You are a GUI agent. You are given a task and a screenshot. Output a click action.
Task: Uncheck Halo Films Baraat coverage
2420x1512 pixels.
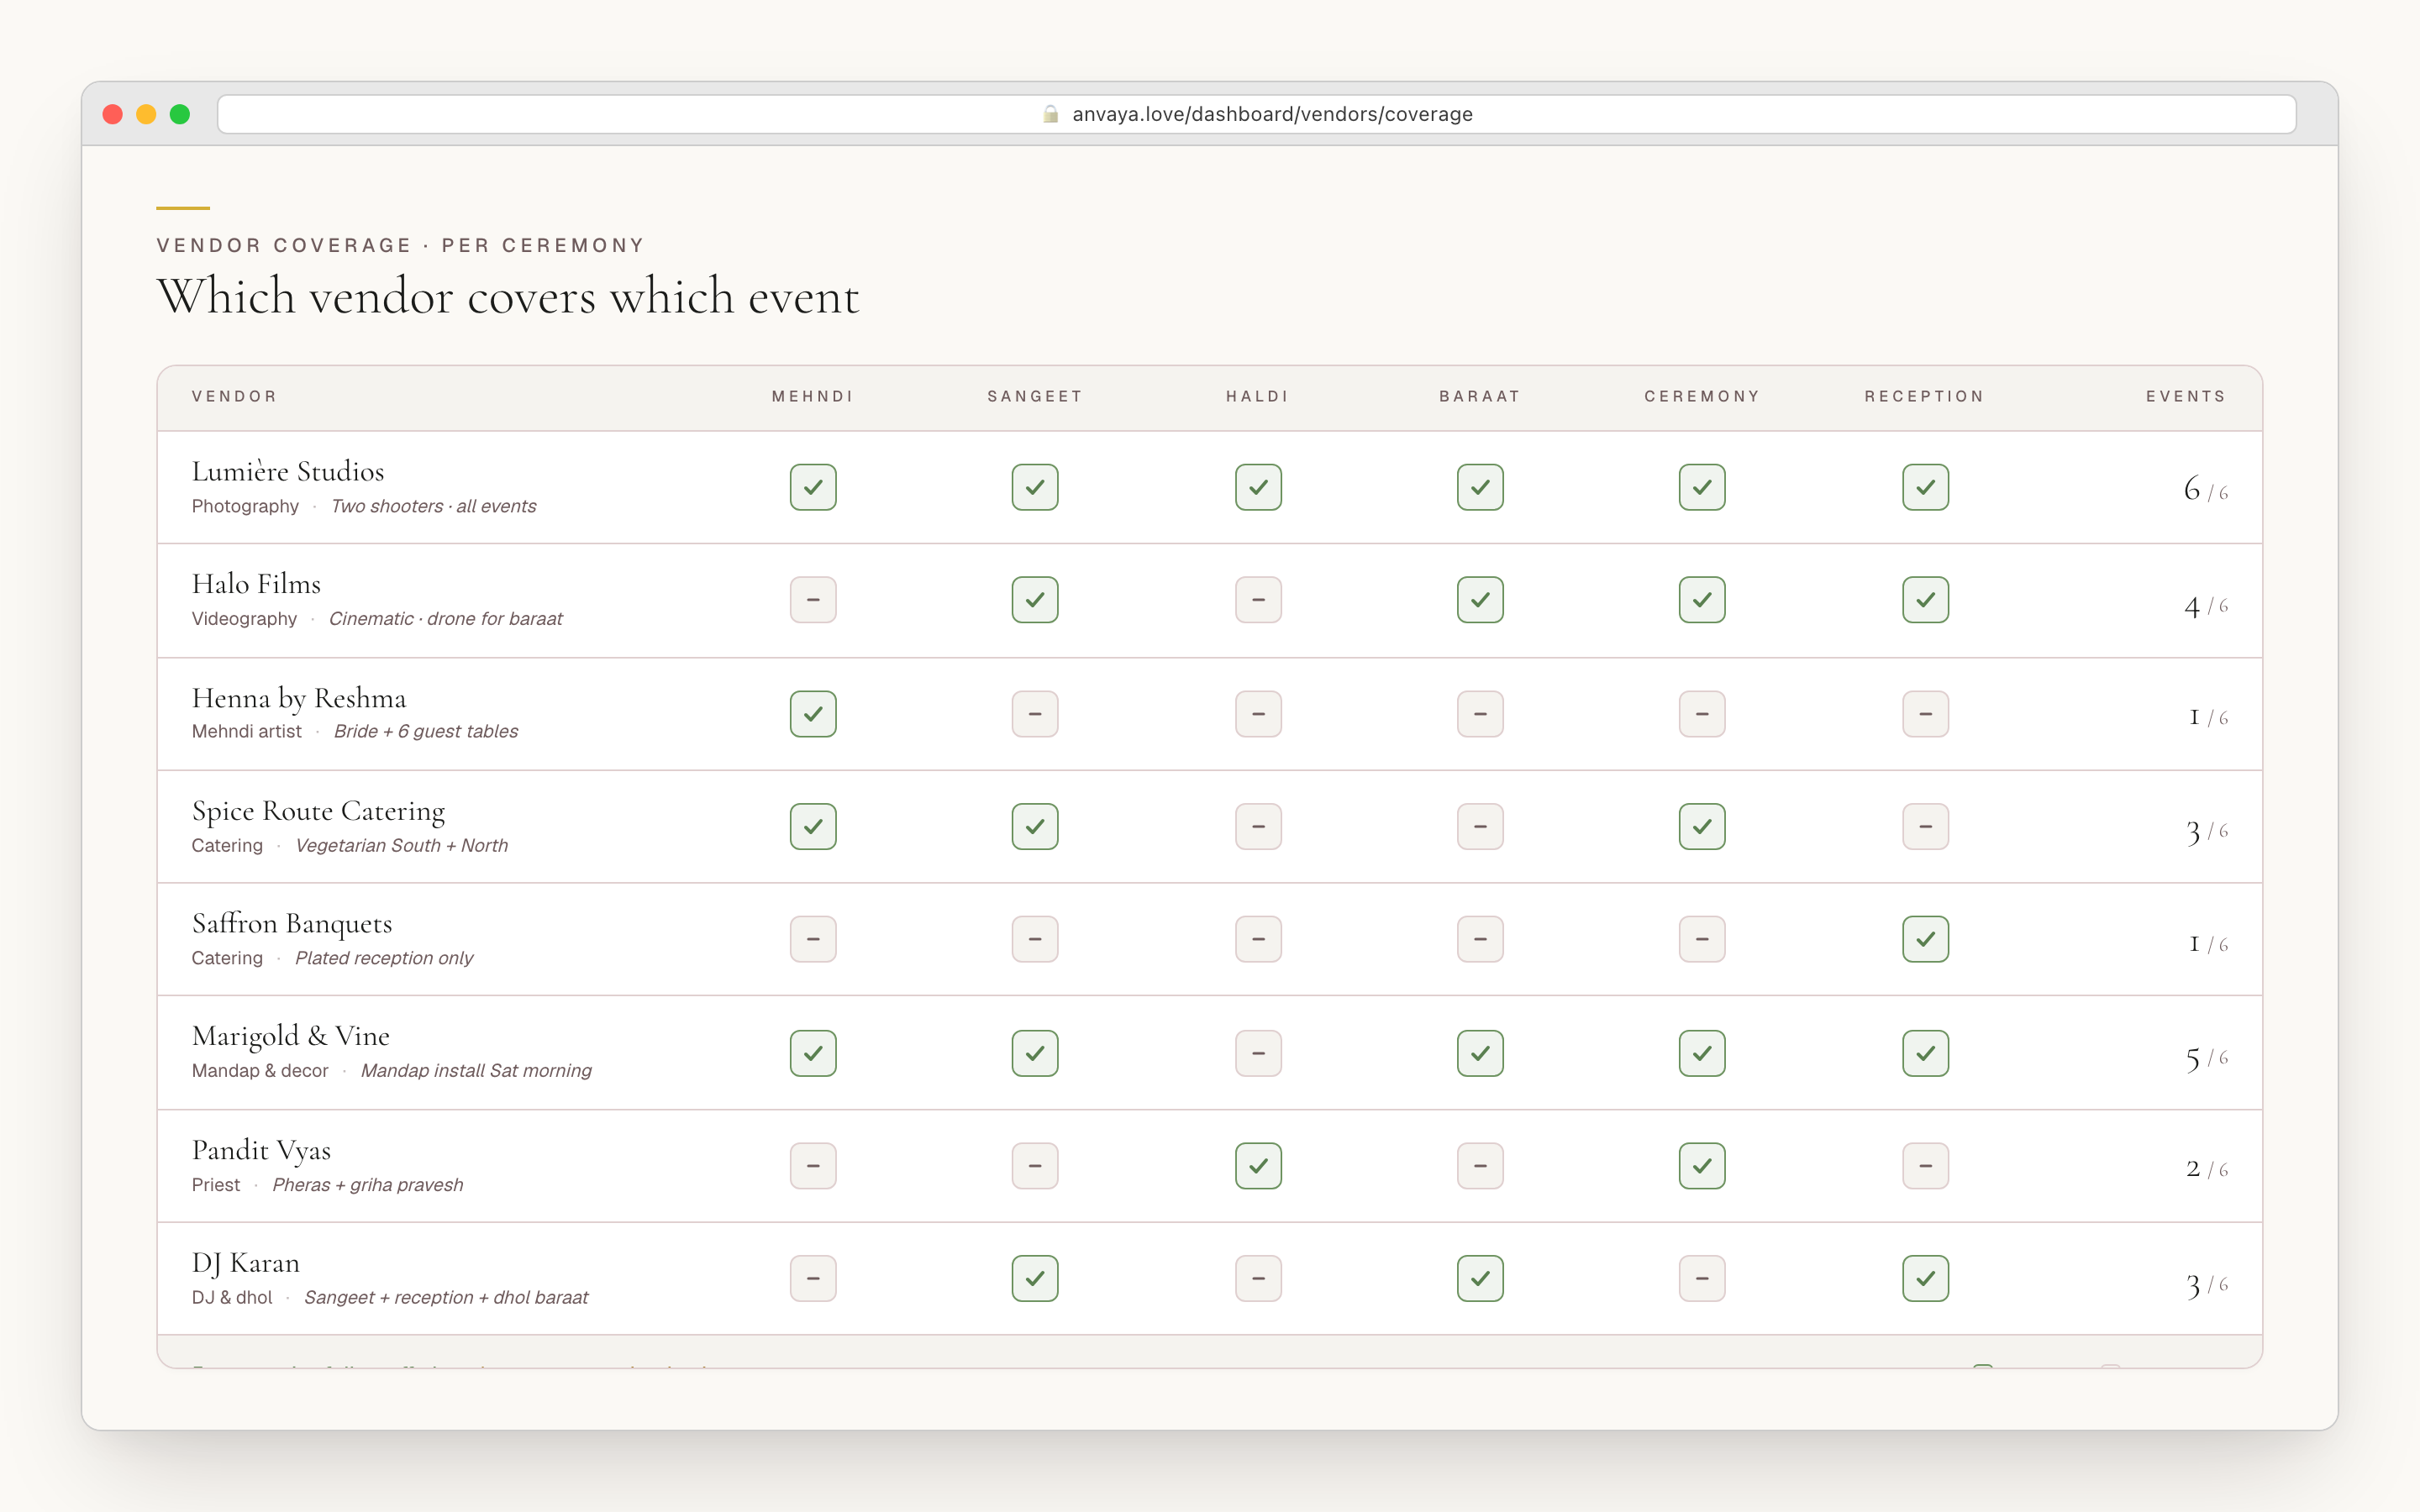[1480, 600]
